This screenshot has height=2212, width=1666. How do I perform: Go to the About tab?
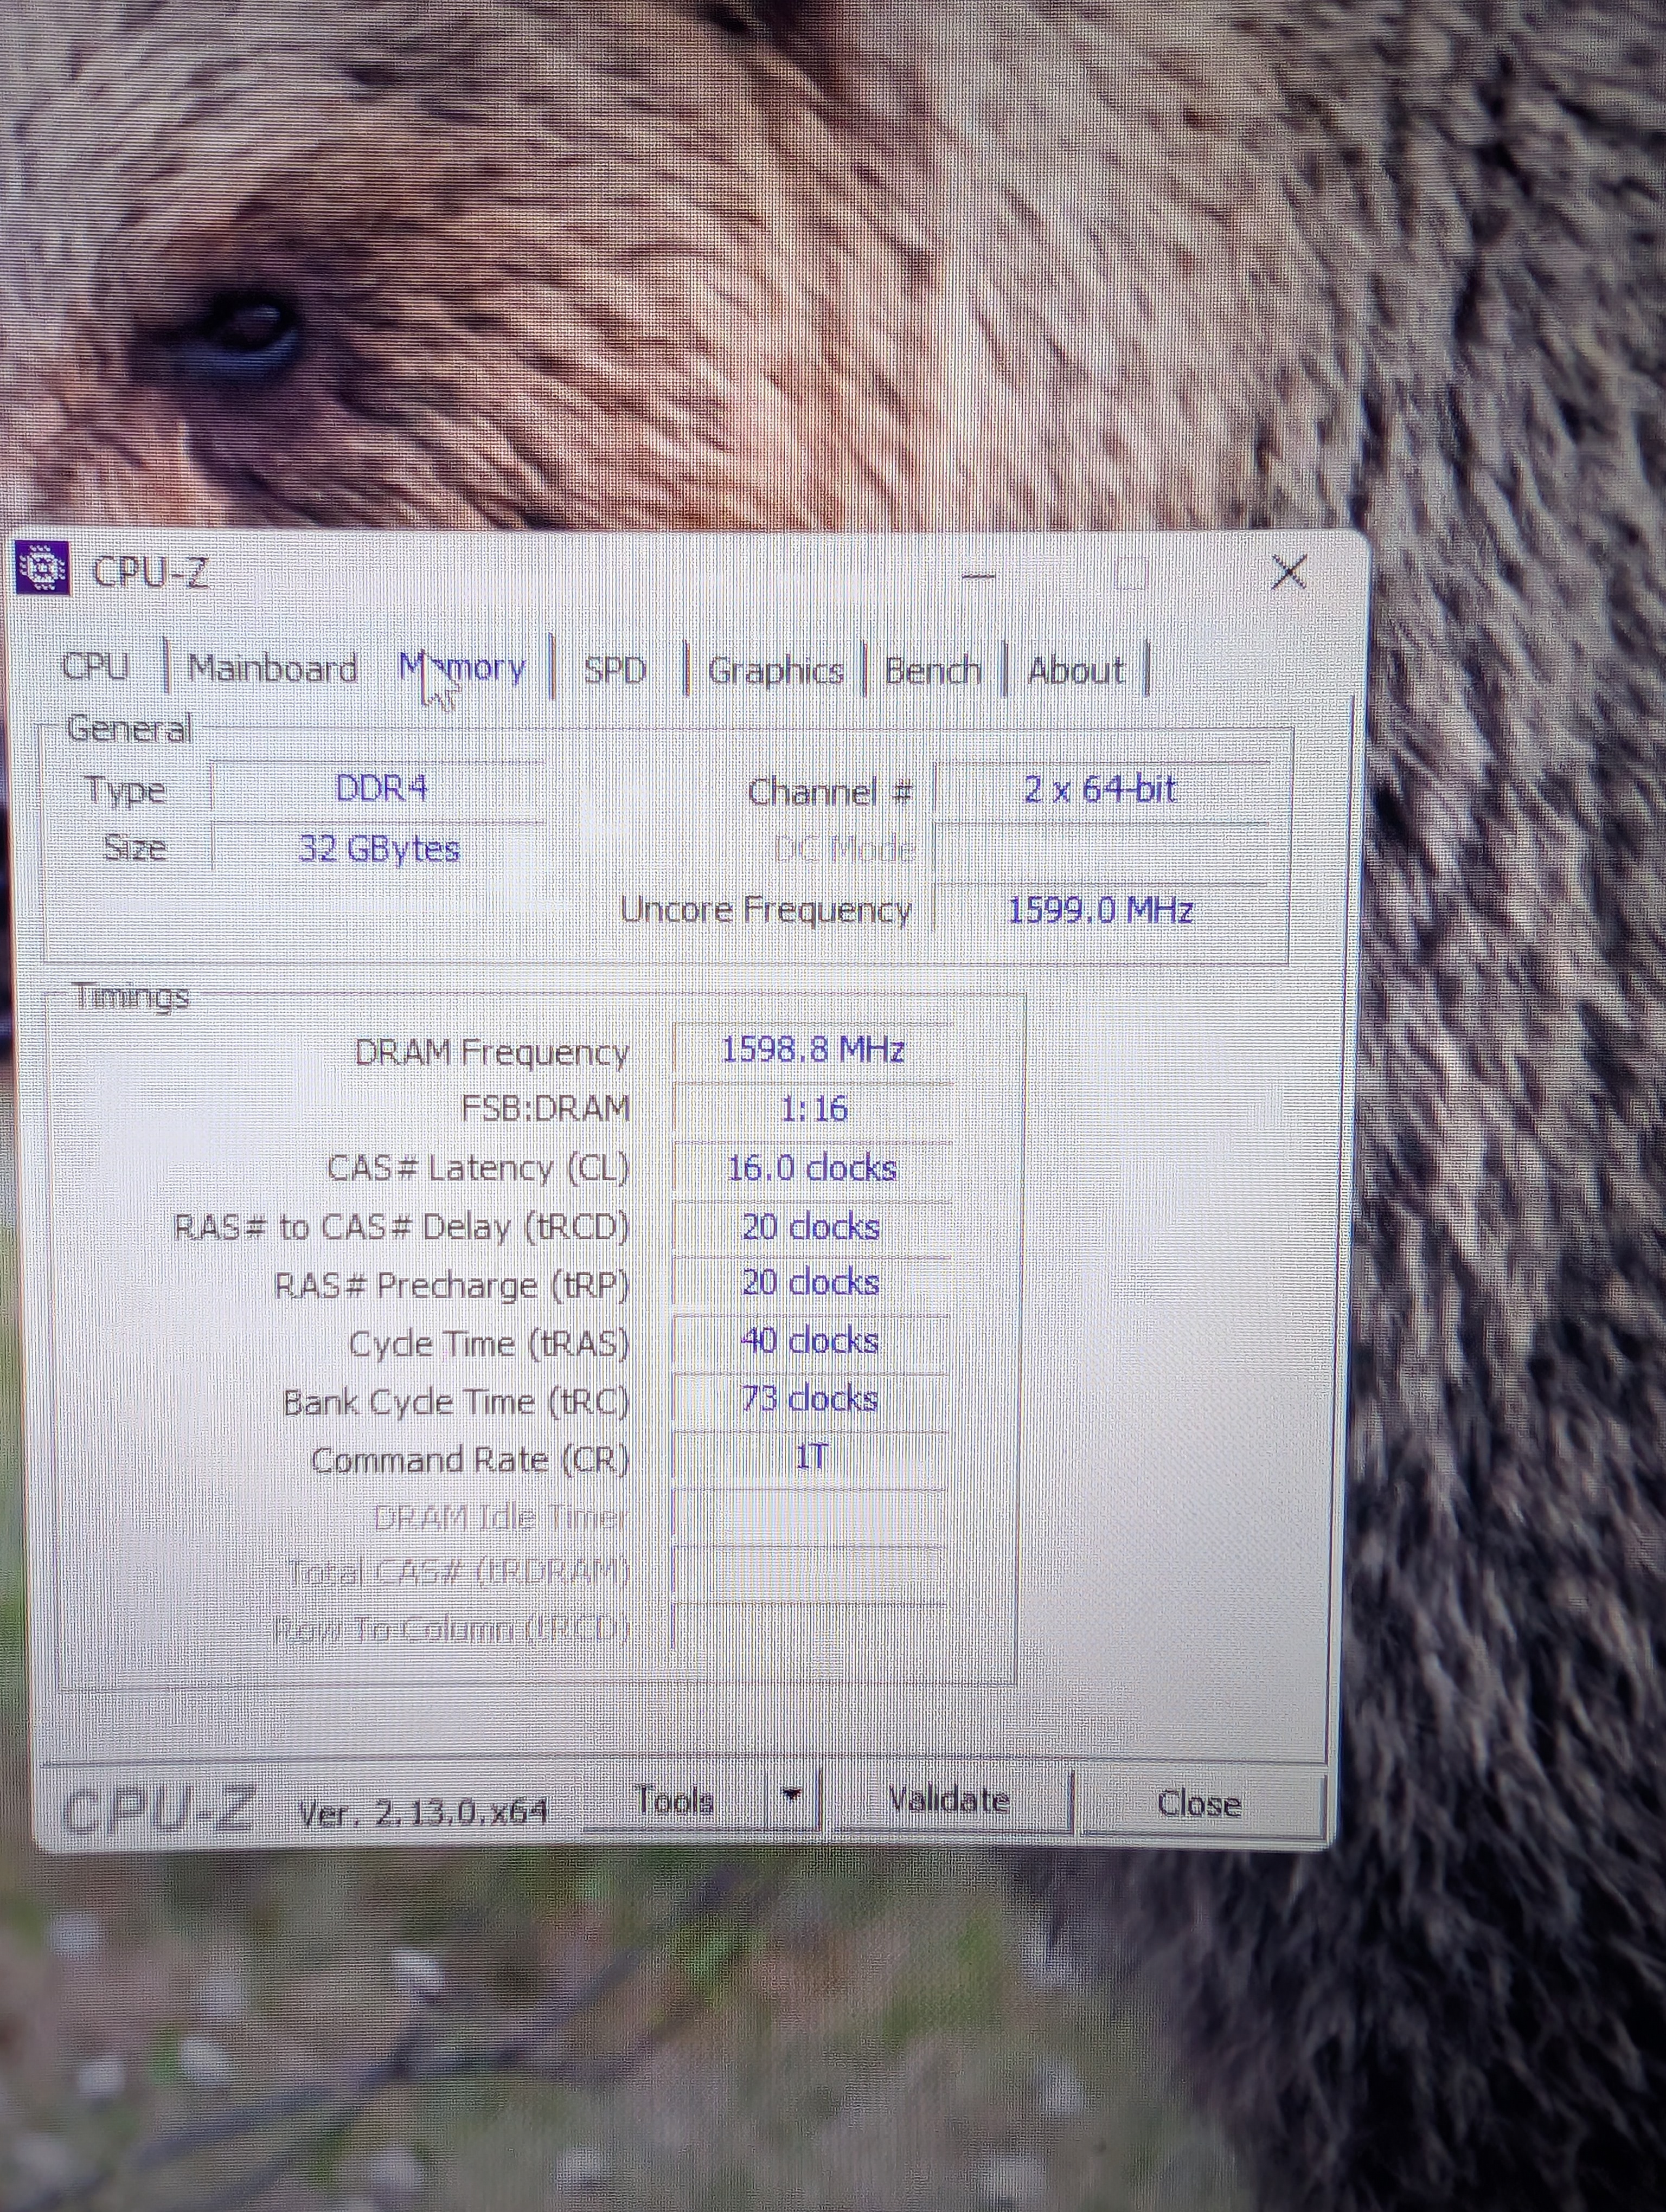[1075, 671]
